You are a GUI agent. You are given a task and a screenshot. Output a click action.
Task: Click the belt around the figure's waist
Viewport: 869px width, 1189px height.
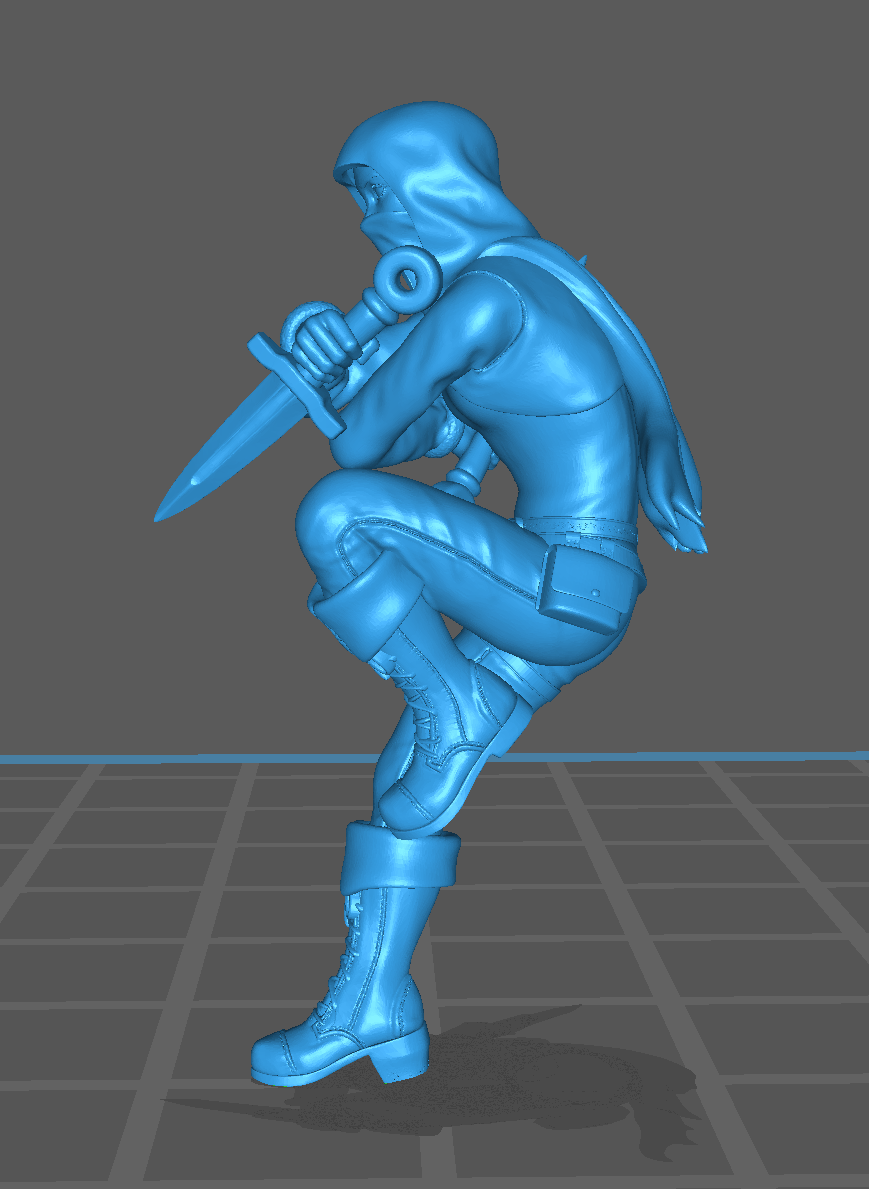tap(580, 528)
